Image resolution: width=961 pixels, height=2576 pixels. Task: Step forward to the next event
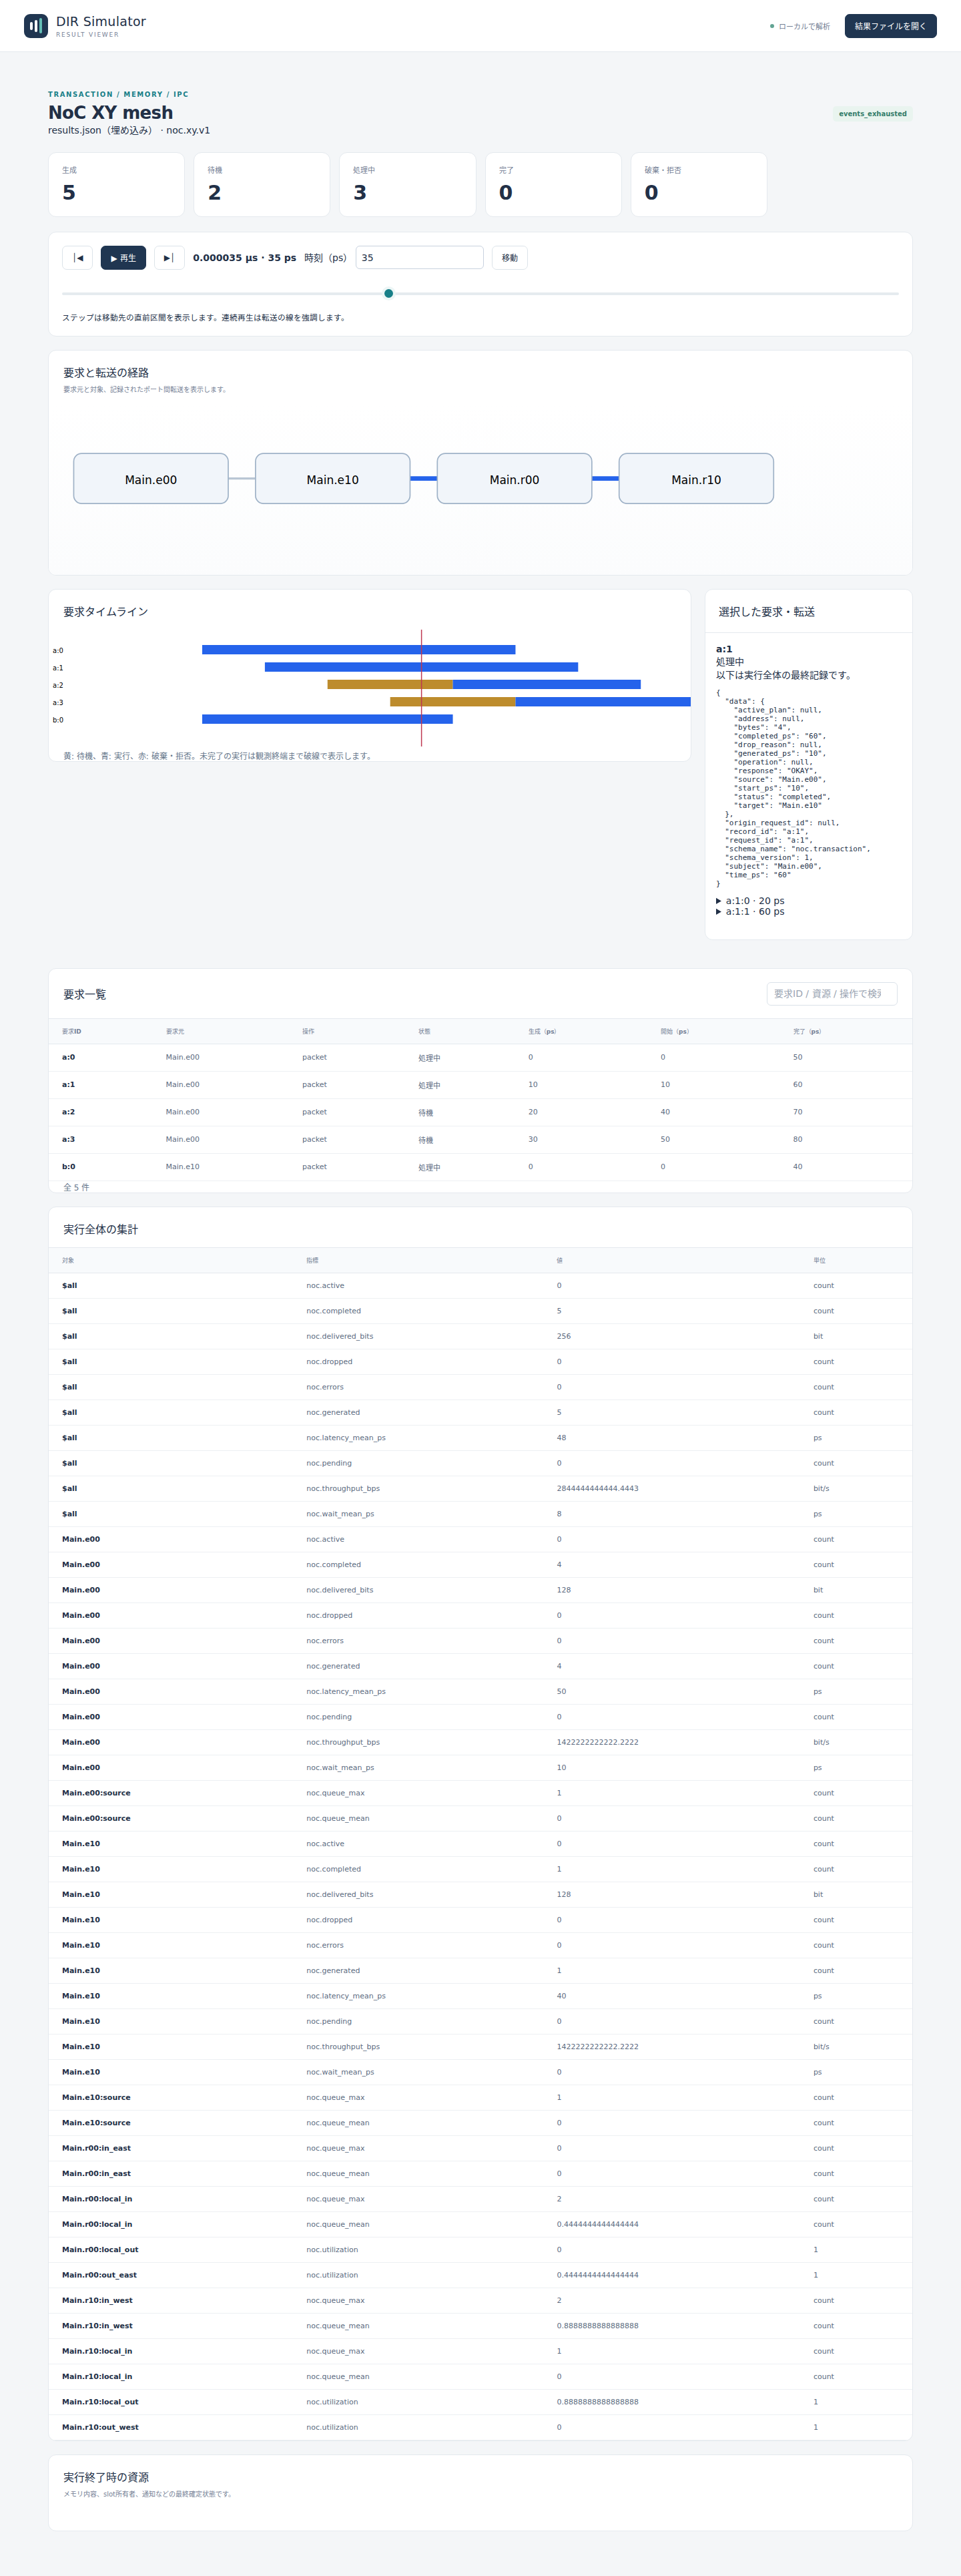[x=169, y=258]
